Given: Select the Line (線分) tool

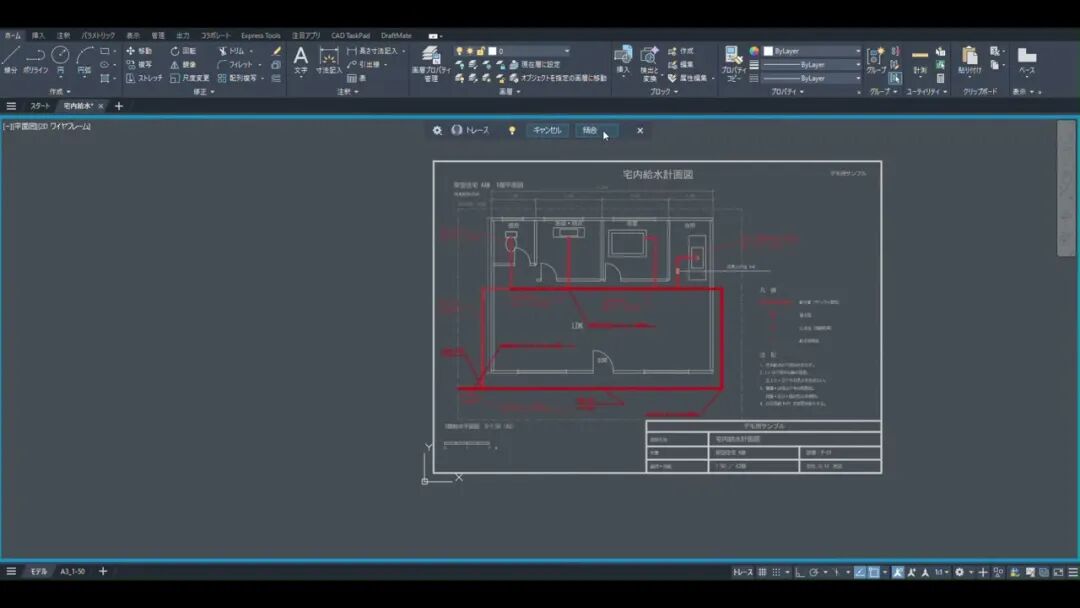Looking at the screenshot, I should [10, 59].
